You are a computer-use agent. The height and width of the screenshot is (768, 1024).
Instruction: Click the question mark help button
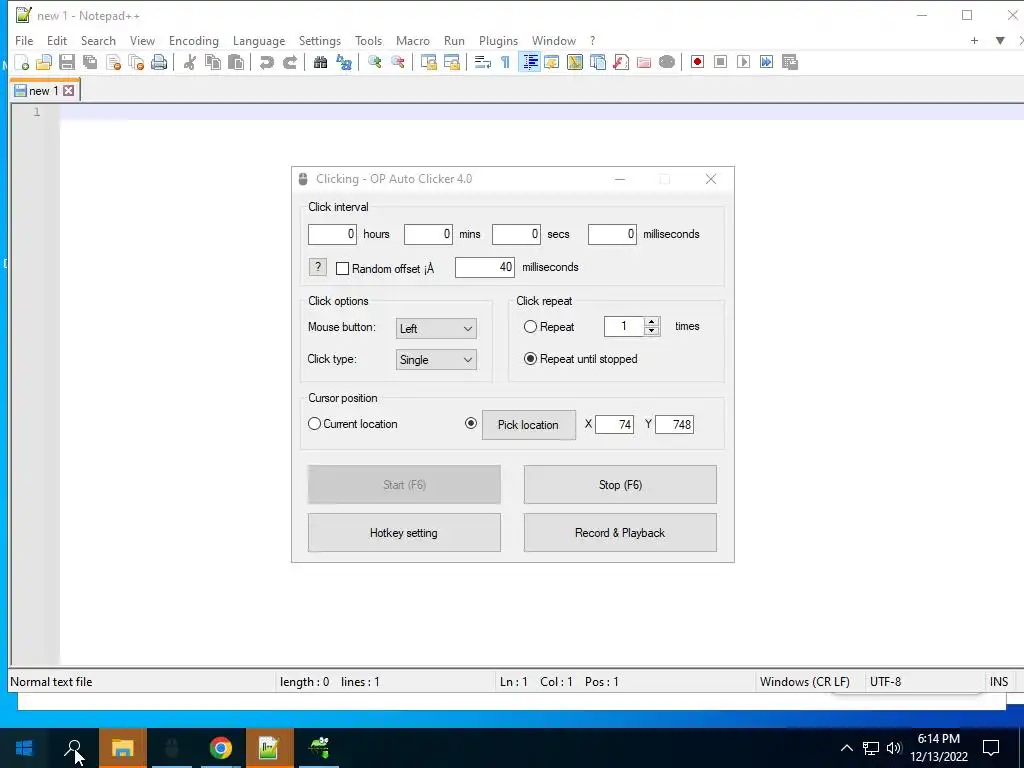click(x=317, y=267)
